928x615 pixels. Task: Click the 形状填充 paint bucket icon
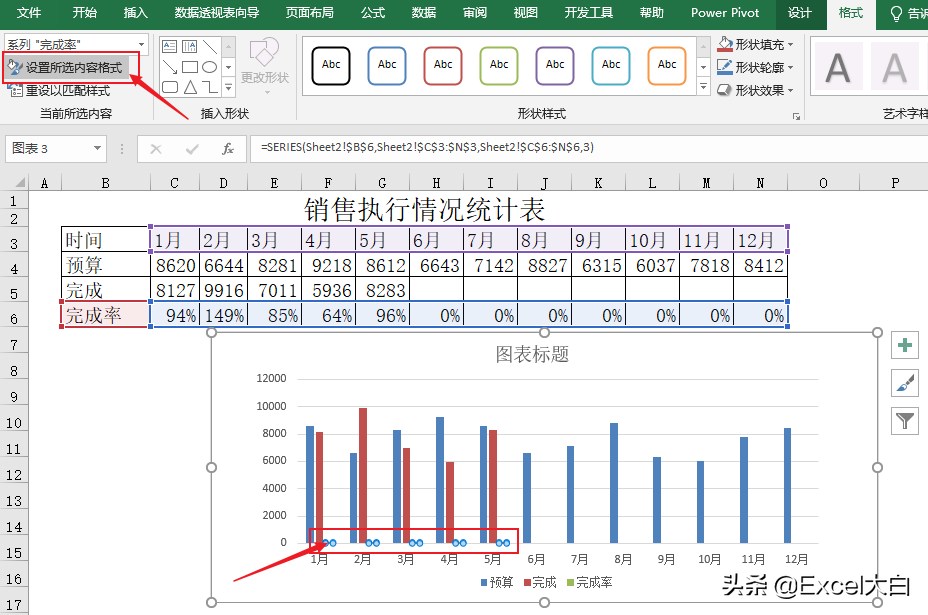[725, 44]
